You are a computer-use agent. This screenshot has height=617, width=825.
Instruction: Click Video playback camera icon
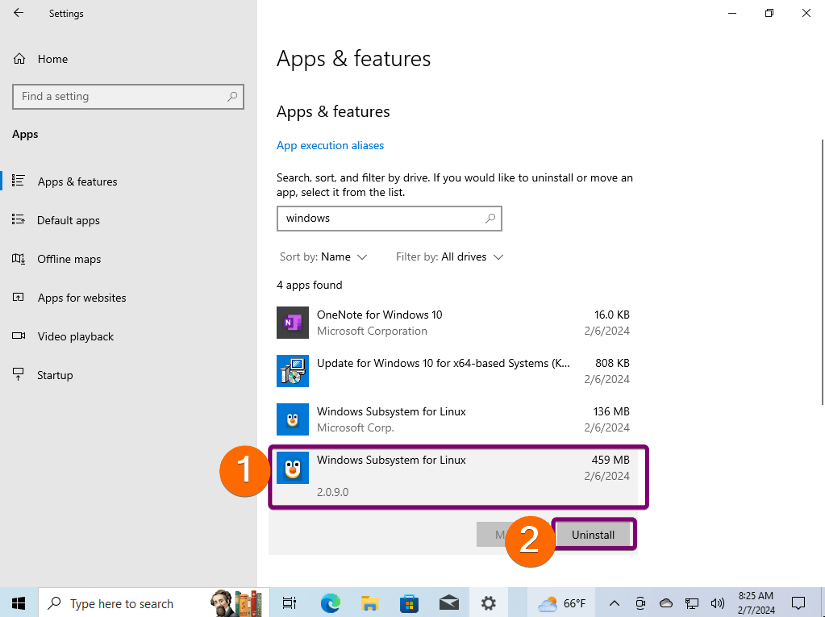click(x=18, y=336)
